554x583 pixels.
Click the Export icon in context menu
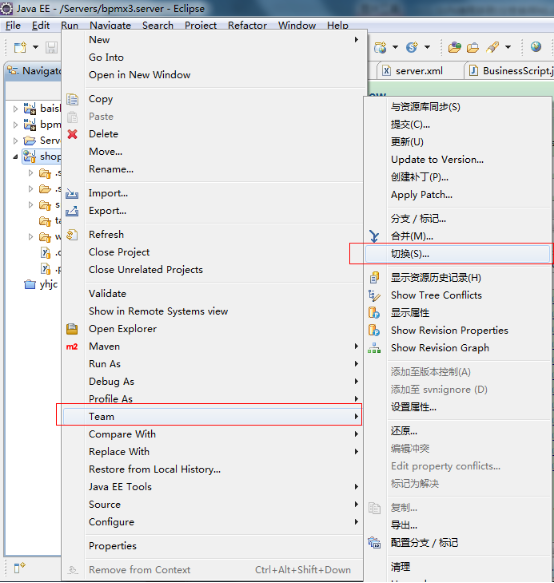click(x=72, y=211)
